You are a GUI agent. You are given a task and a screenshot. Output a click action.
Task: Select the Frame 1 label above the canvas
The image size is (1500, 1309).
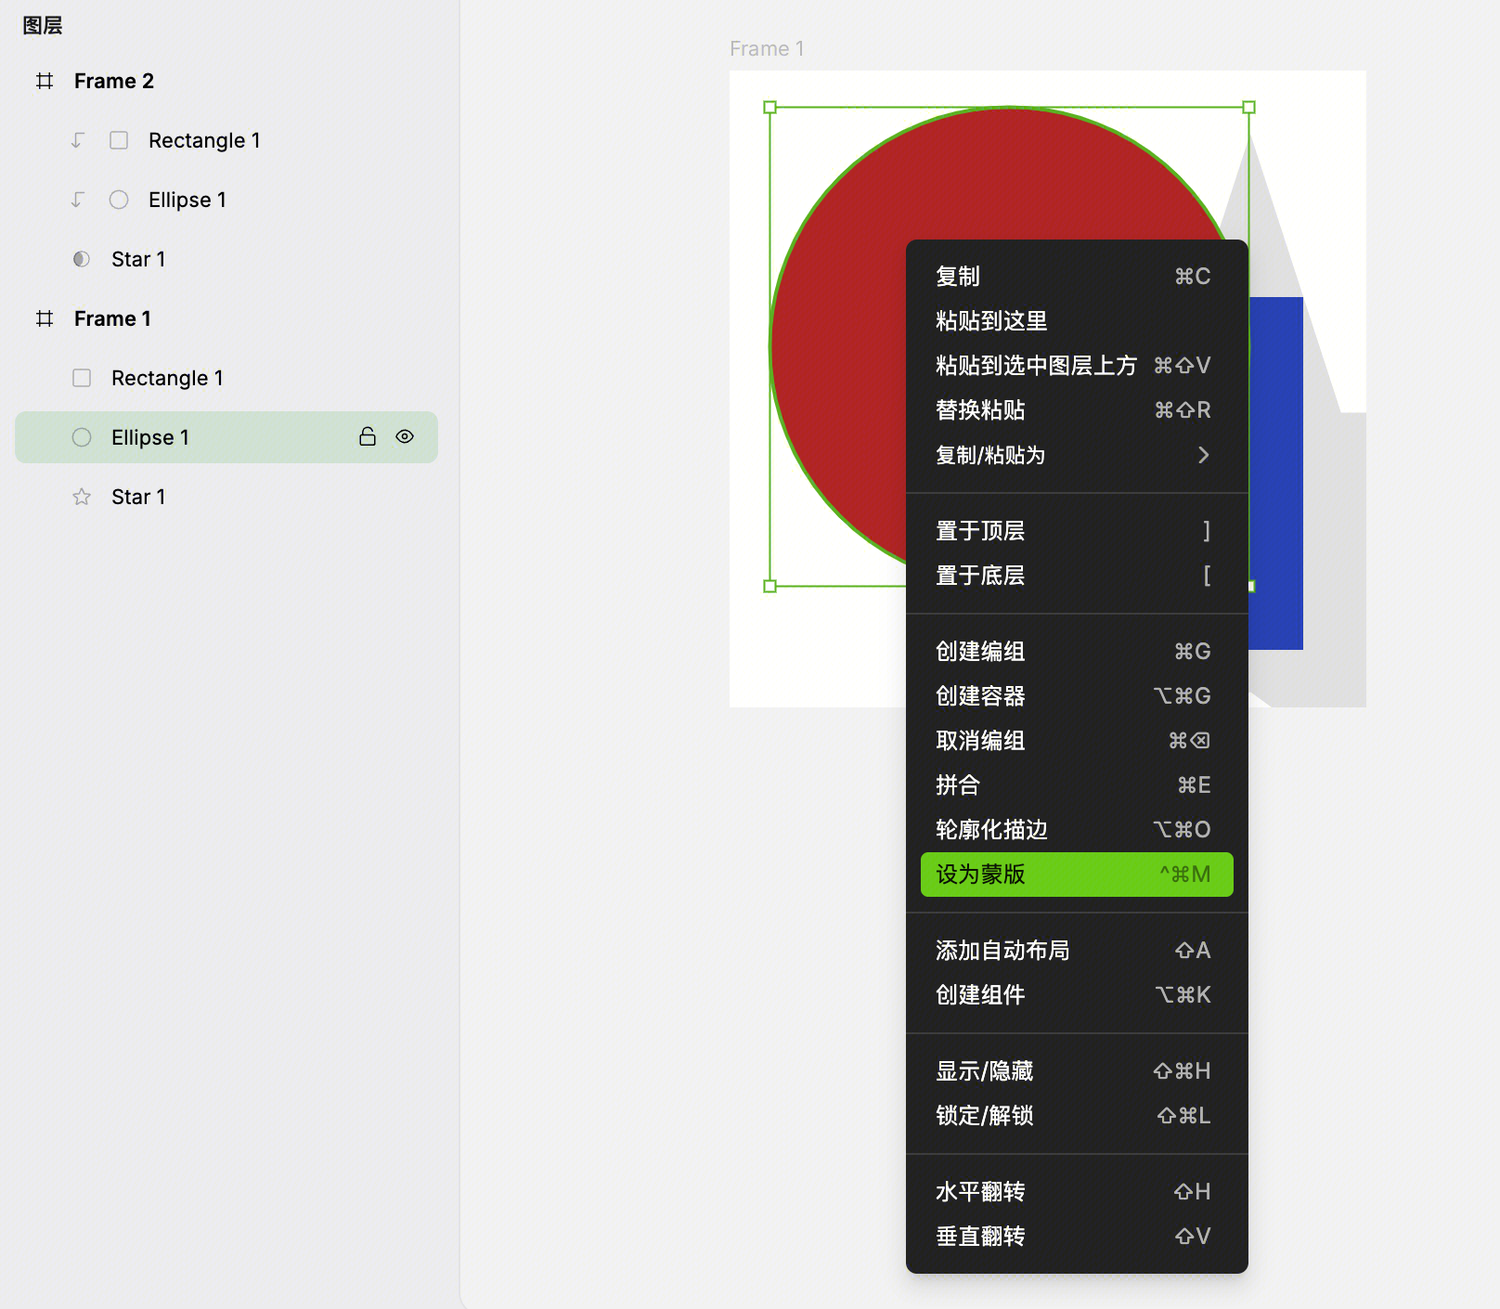[767, 49]
